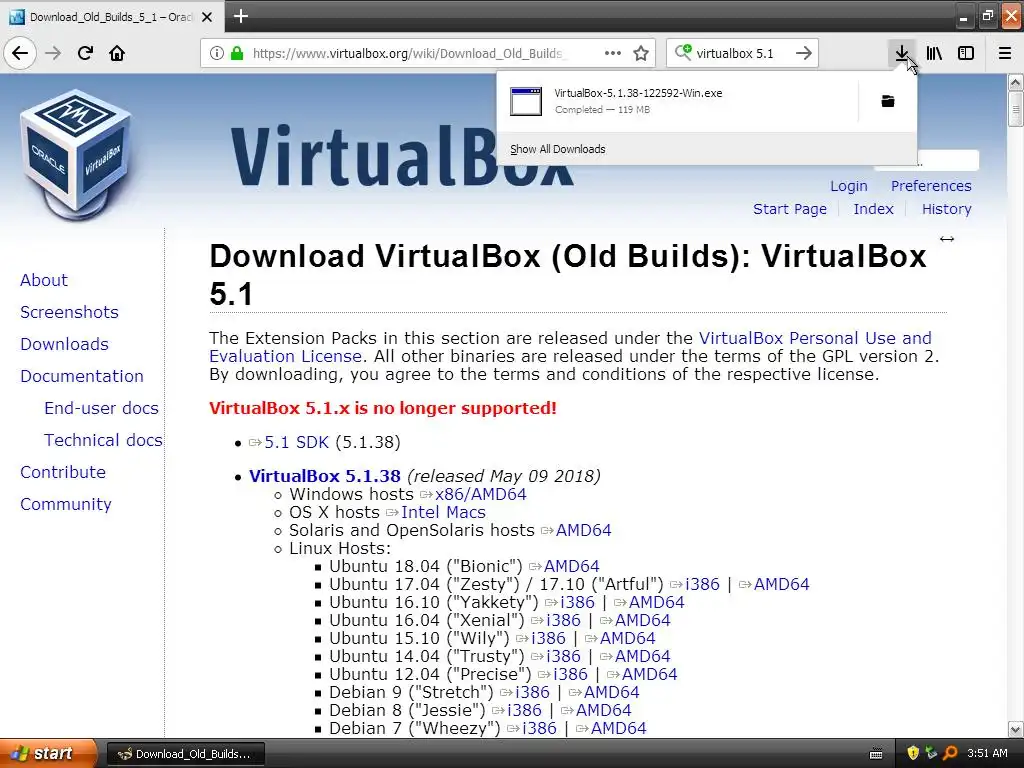
Task: Open the Firefox hamburger menu
Action: (x=1005, y=53)
